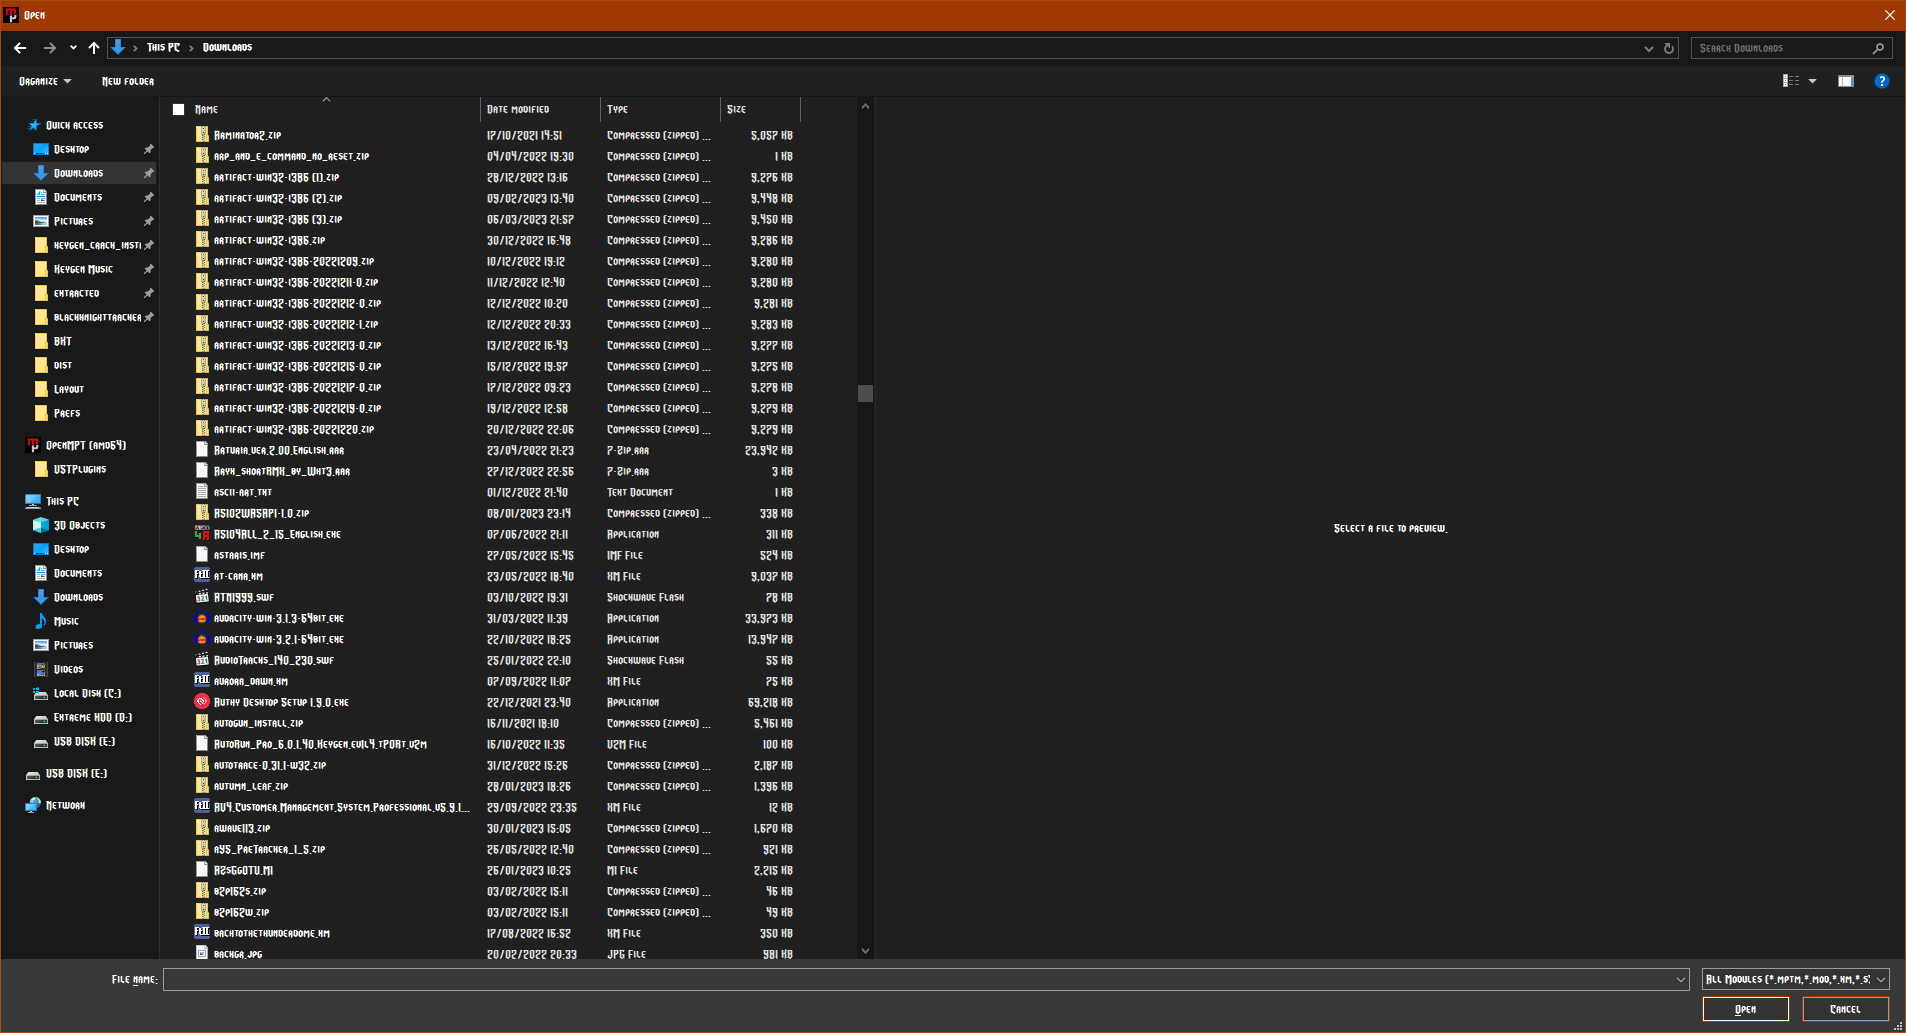Select the Authy Desktop Setup file icon
1906x1033 pixels.
tap(202, 702)
